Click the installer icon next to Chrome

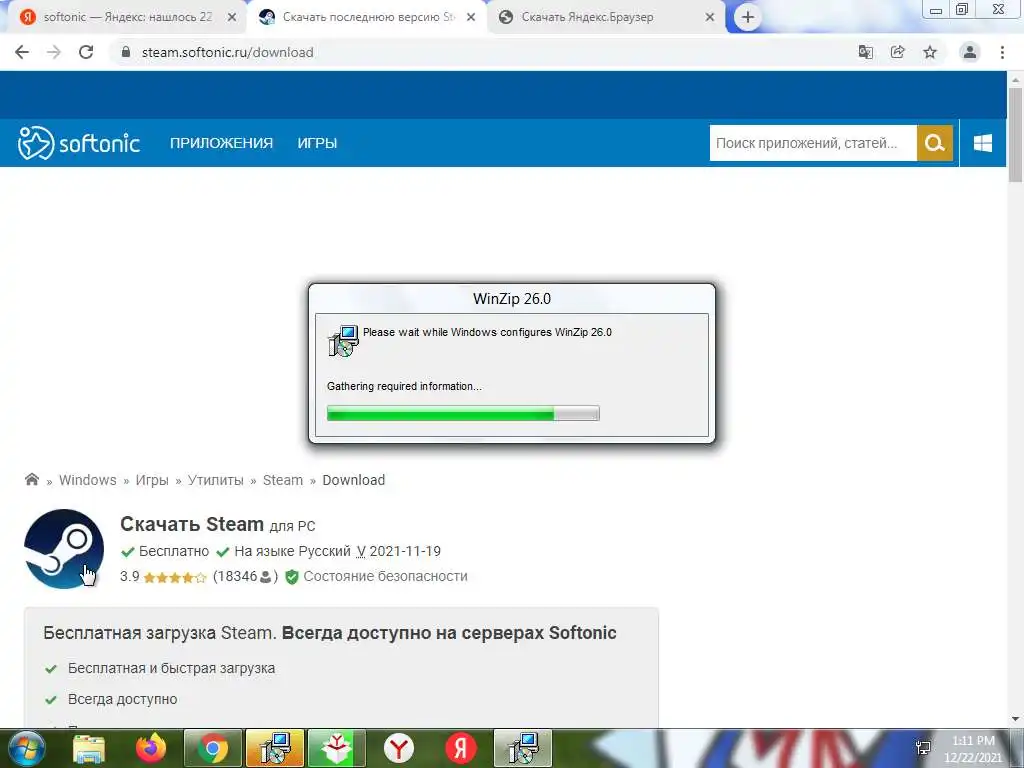tap(275, 748)
